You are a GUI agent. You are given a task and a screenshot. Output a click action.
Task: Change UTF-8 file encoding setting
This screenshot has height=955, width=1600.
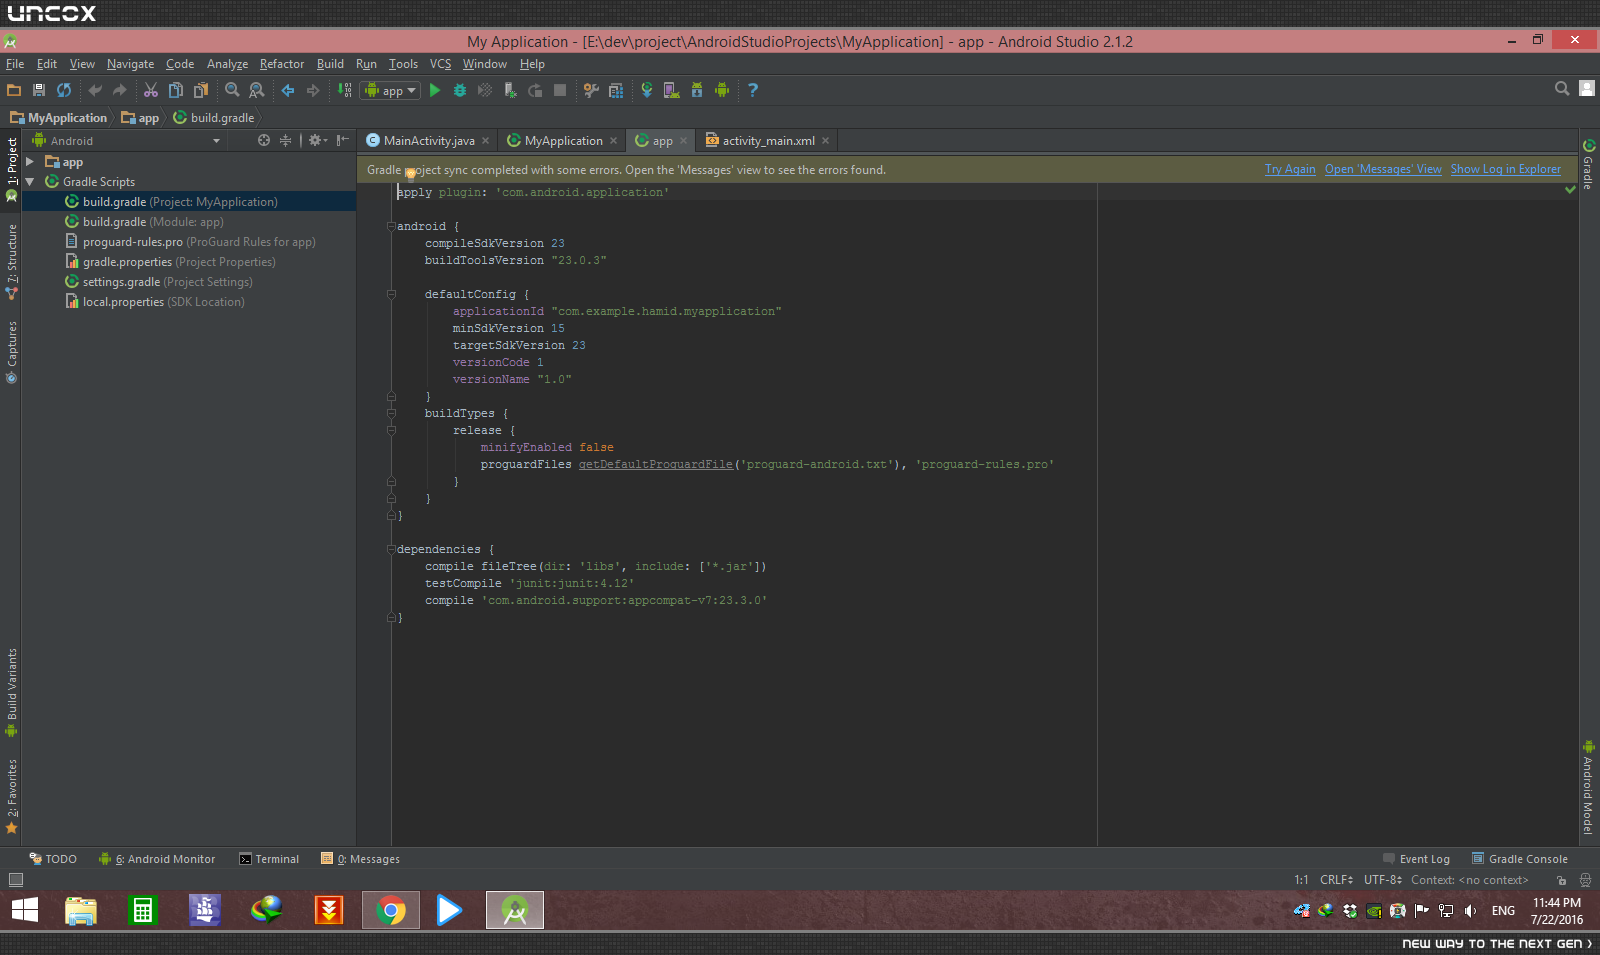(x=1383, y=880)
